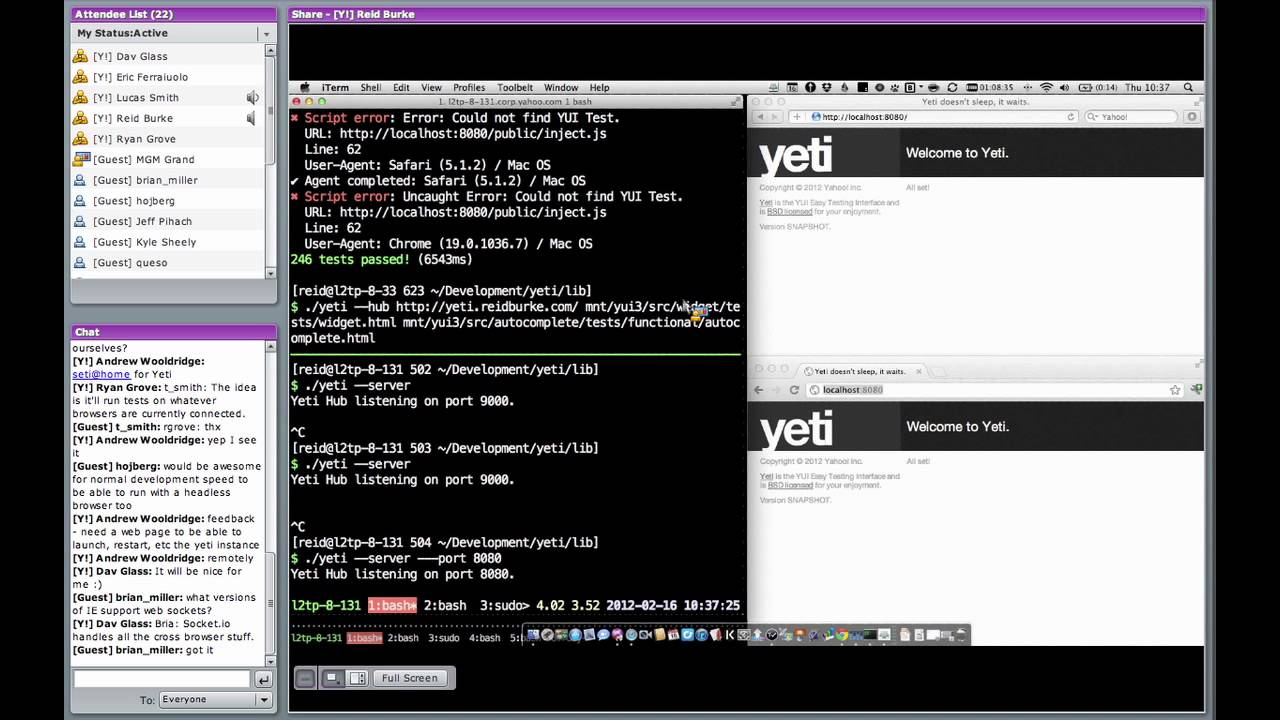Screen dimensions: 1280x720
Task: Open the Window menu
Action: coord(561,88)
